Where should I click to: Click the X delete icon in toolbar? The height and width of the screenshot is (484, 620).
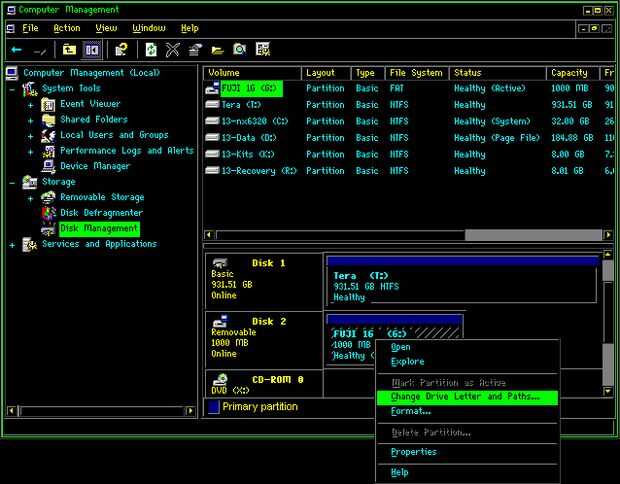click(173, 49)
